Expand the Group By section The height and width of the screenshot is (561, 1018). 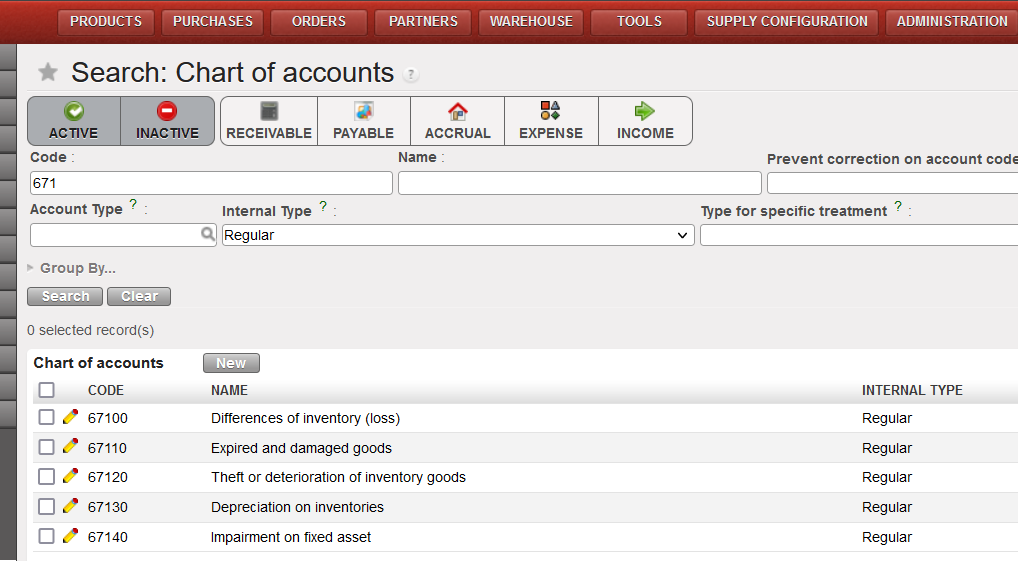pyautogui.click(x=71, y=268)
